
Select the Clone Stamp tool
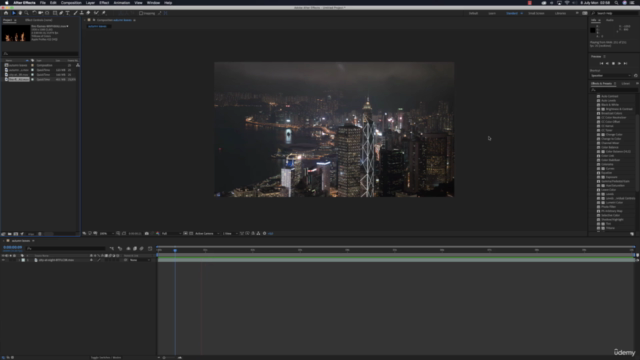tap(82, 13)
